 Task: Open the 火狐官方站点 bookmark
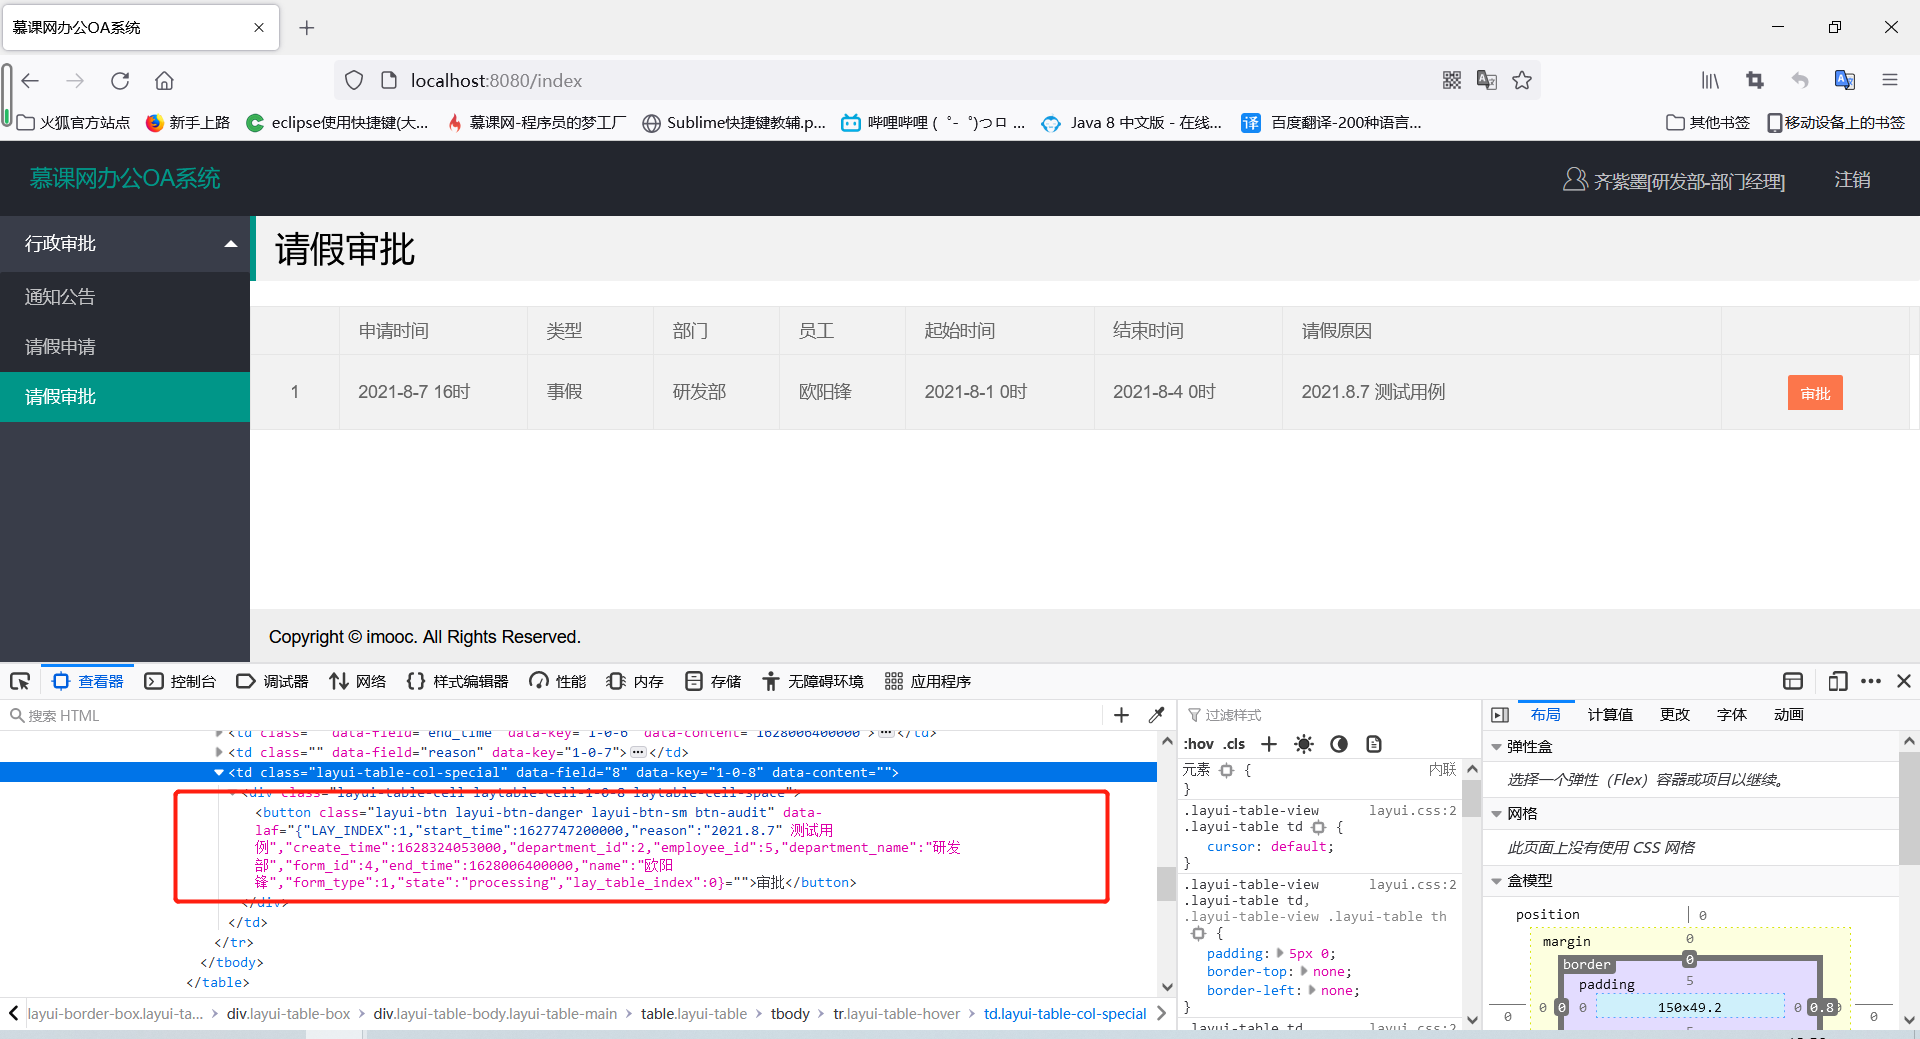(75, 122)
